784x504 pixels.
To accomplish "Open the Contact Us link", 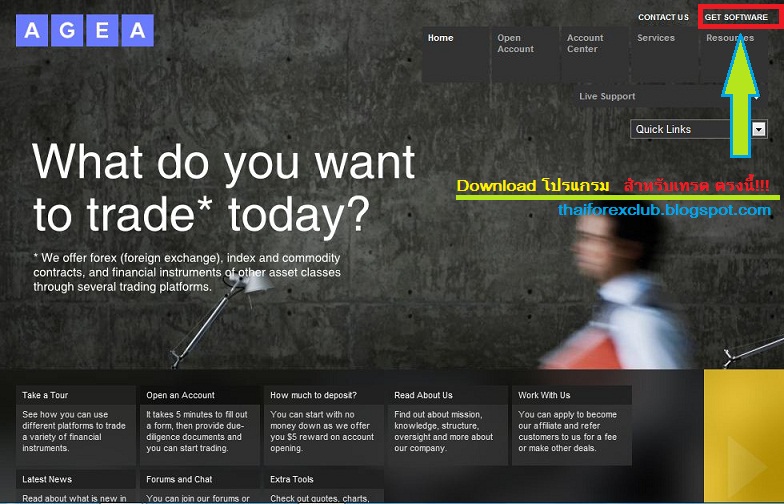I will click(663, 17).
